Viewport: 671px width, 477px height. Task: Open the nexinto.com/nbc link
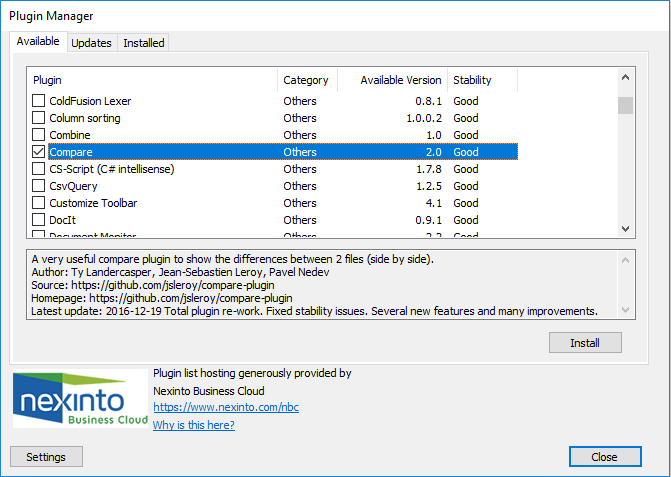pos(226,407)
